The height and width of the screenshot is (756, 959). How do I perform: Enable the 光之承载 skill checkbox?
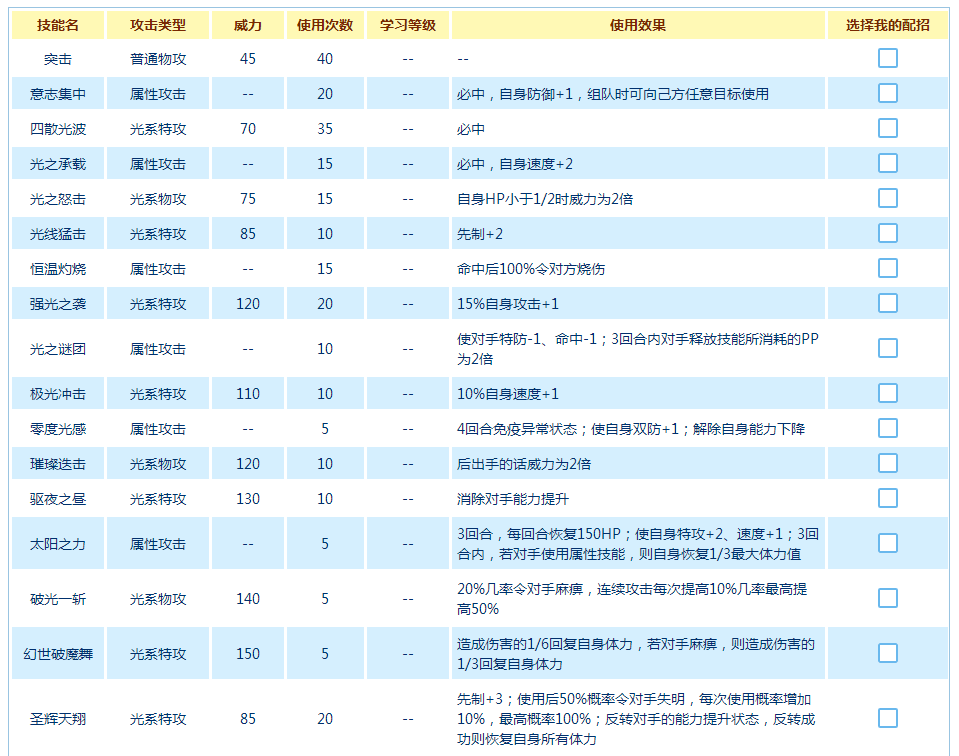(x=887, y=163)
